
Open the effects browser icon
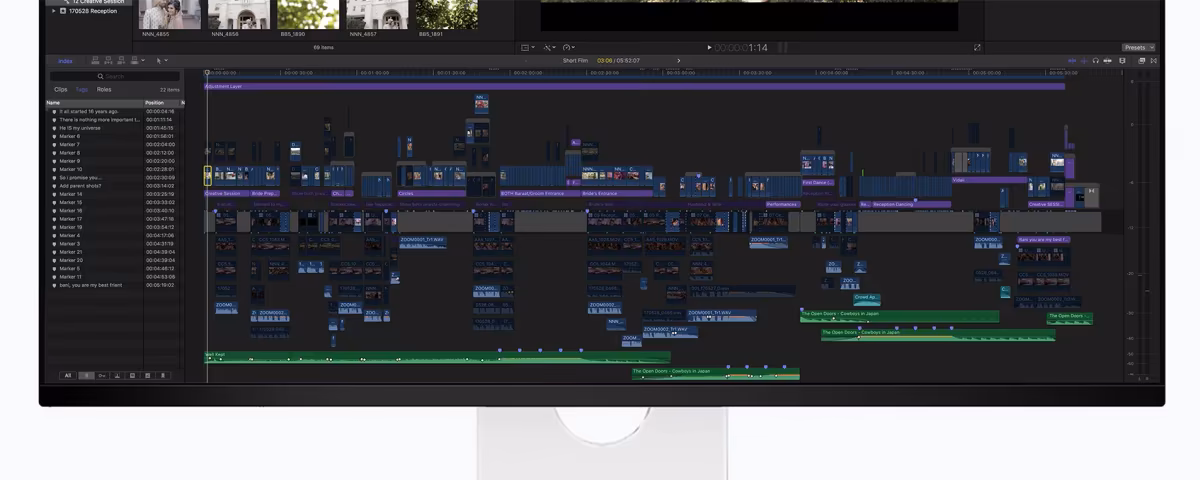tap(1141, 60)
